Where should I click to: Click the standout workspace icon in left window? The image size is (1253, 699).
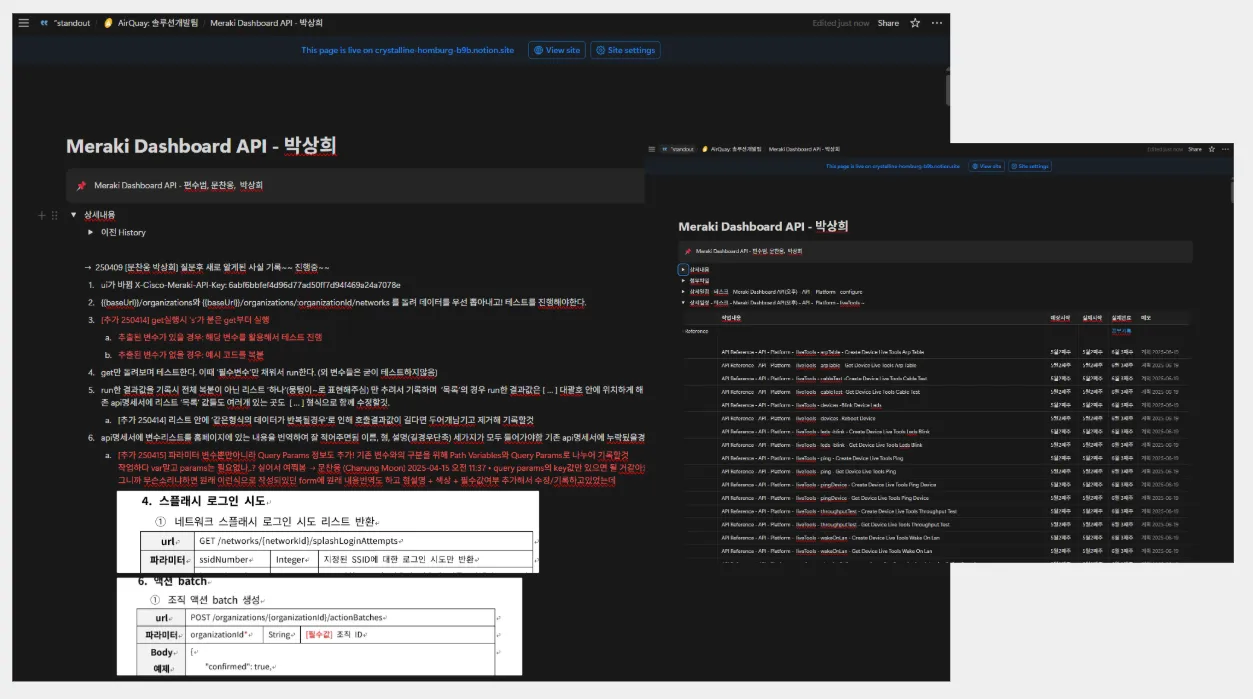[x=44, y=22]
